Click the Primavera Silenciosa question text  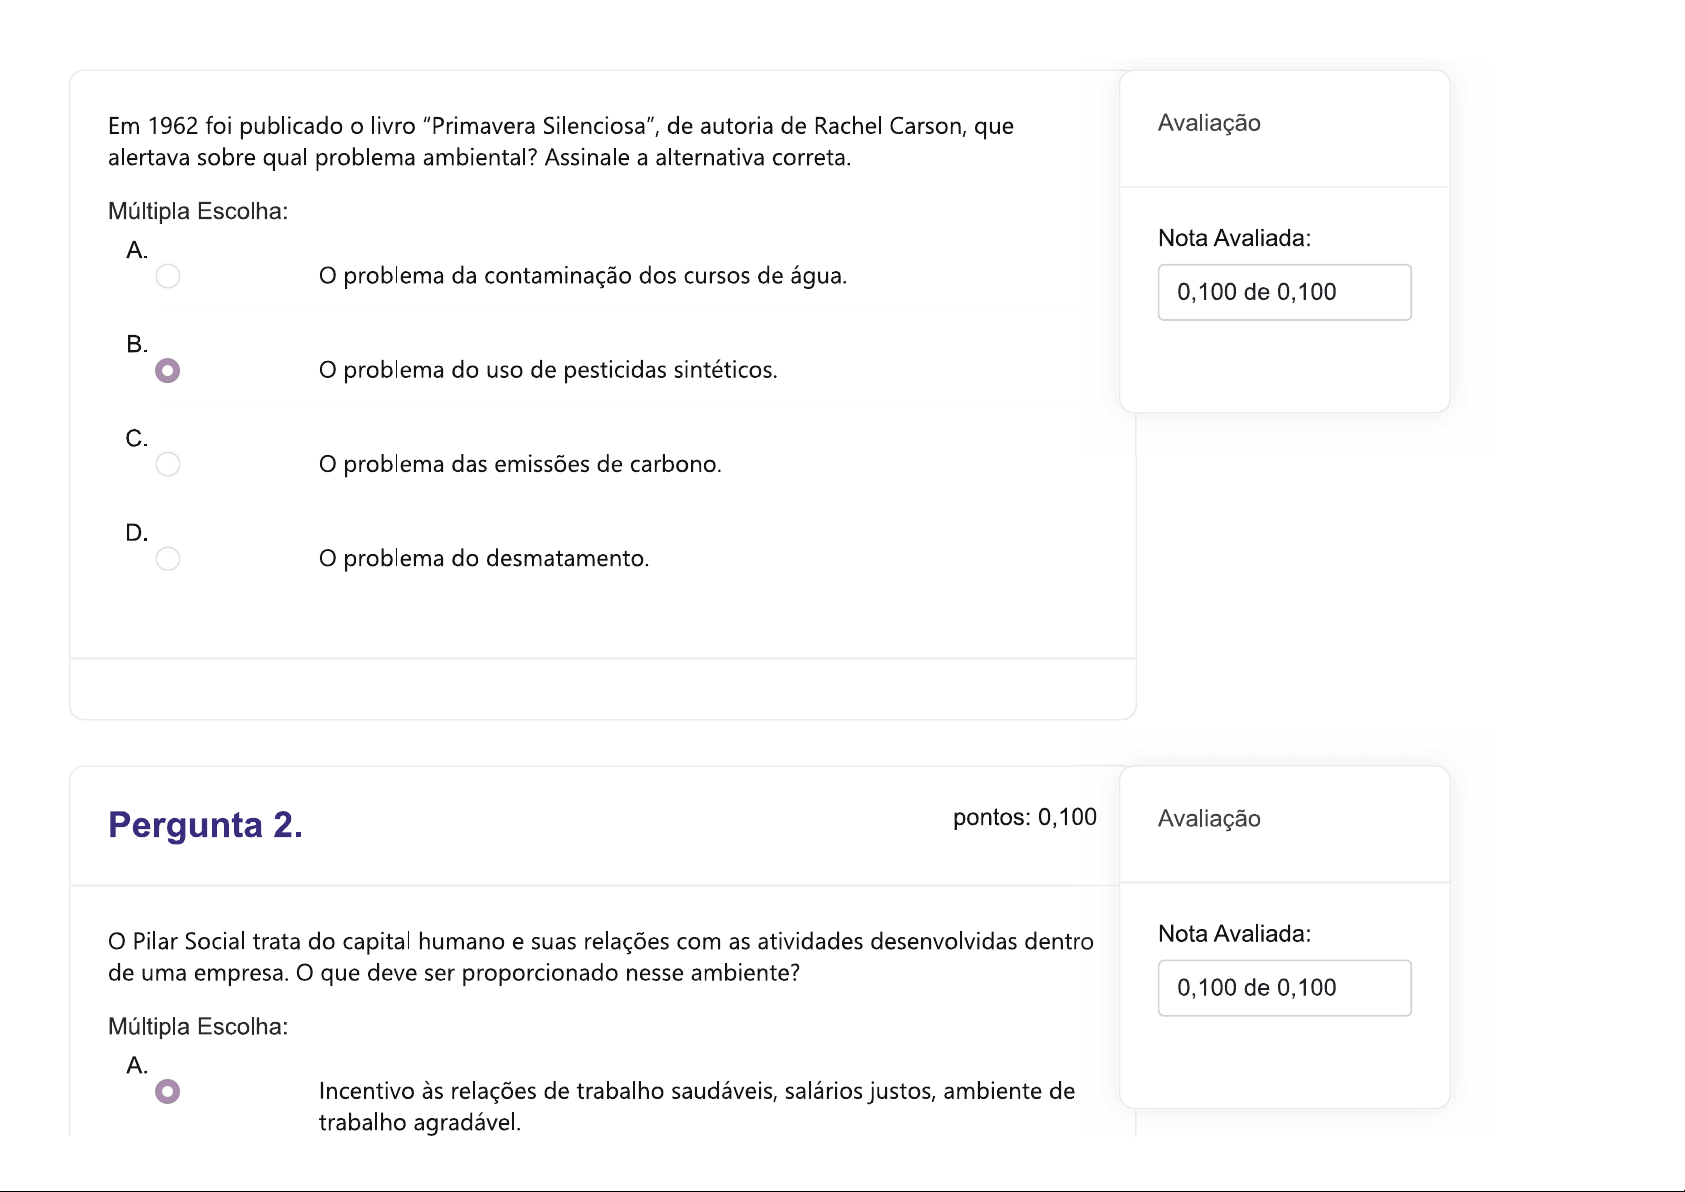(560, 141)
